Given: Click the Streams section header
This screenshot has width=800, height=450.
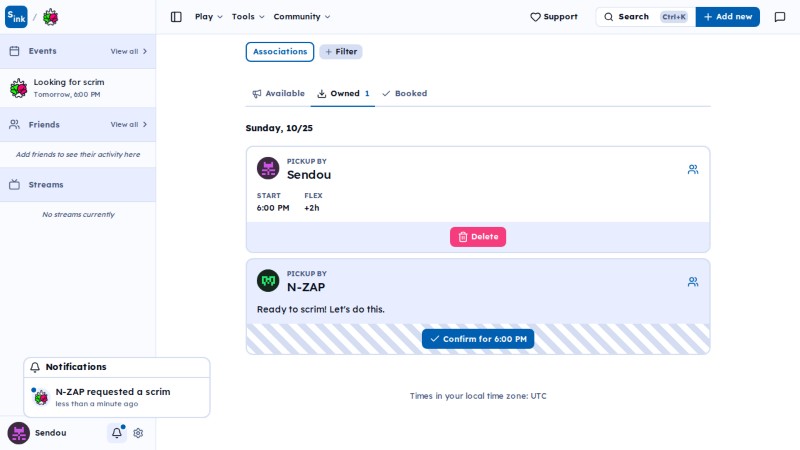Looking at the screenshot, I should 78,185.
